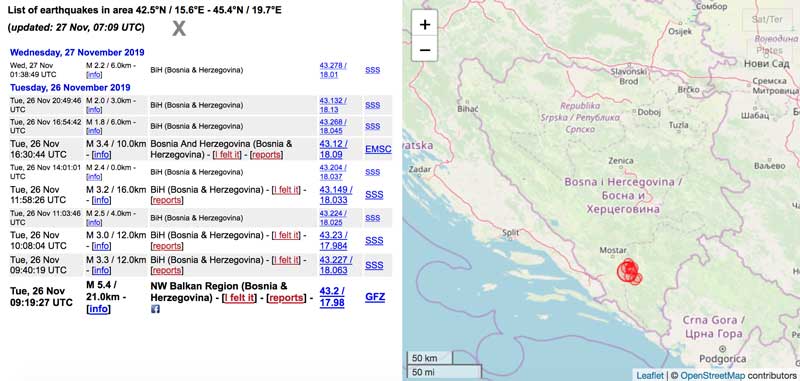The image size is (800, 381).
Task: Open coordinates 43.224 / 18.025
Action: pyautogui.click(x=333, y=218)
